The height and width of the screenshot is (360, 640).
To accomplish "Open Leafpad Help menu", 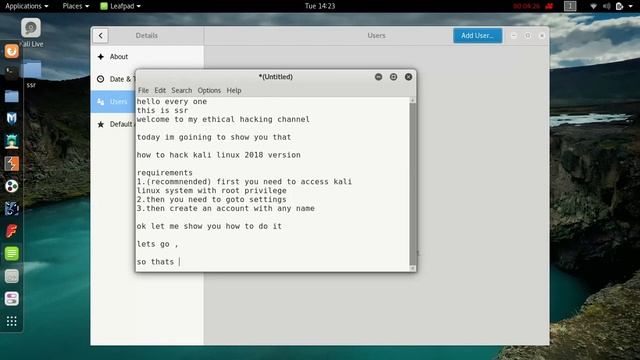I will pyautogui.click(x=234, y=90).
